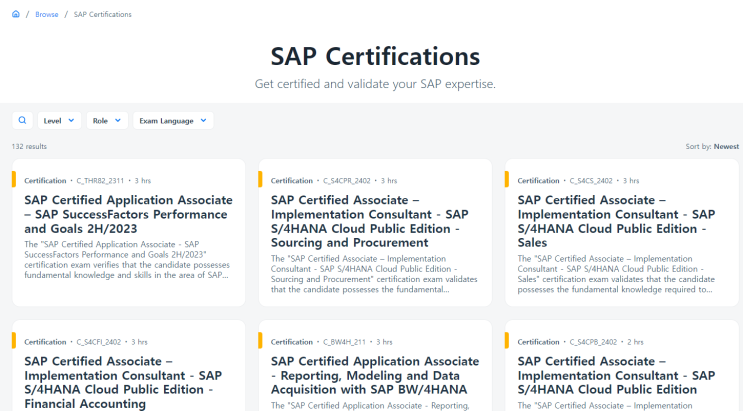Select exam code C_S4CS_2402

tap(591, 181)
